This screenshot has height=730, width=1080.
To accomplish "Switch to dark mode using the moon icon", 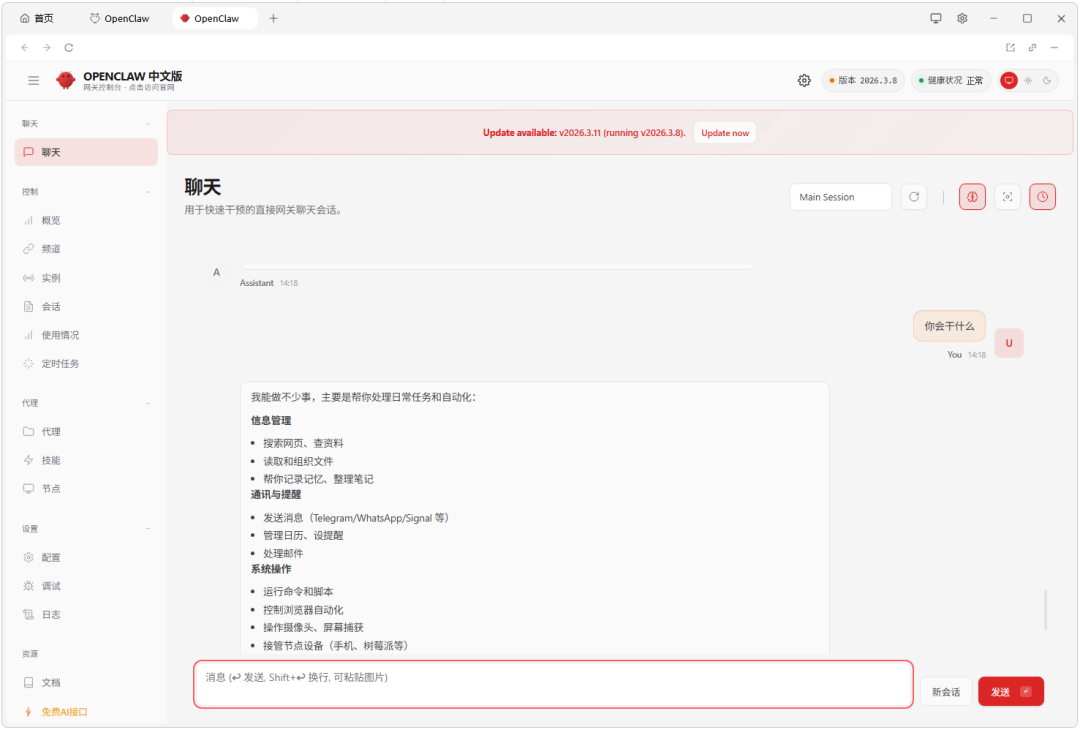I will 1047,80.
